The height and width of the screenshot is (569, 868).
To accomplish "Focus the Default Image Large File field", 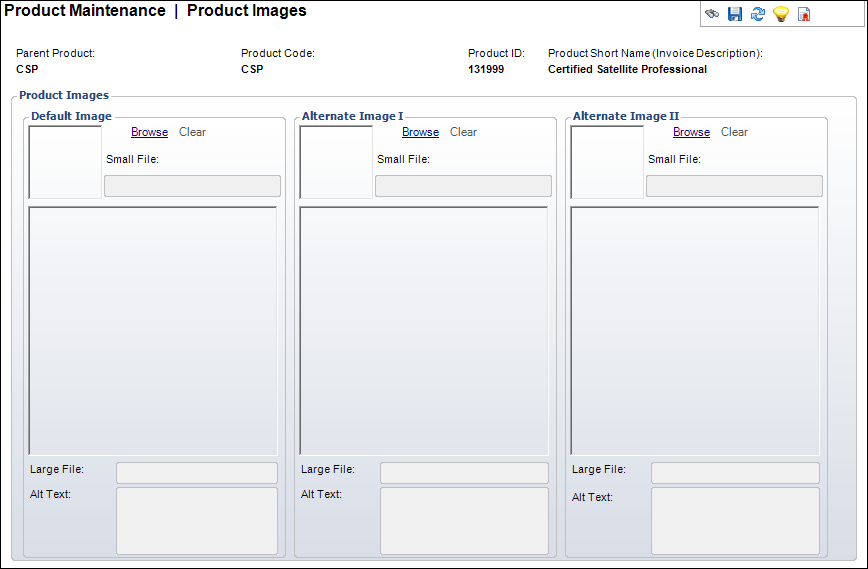I will 197,473.
